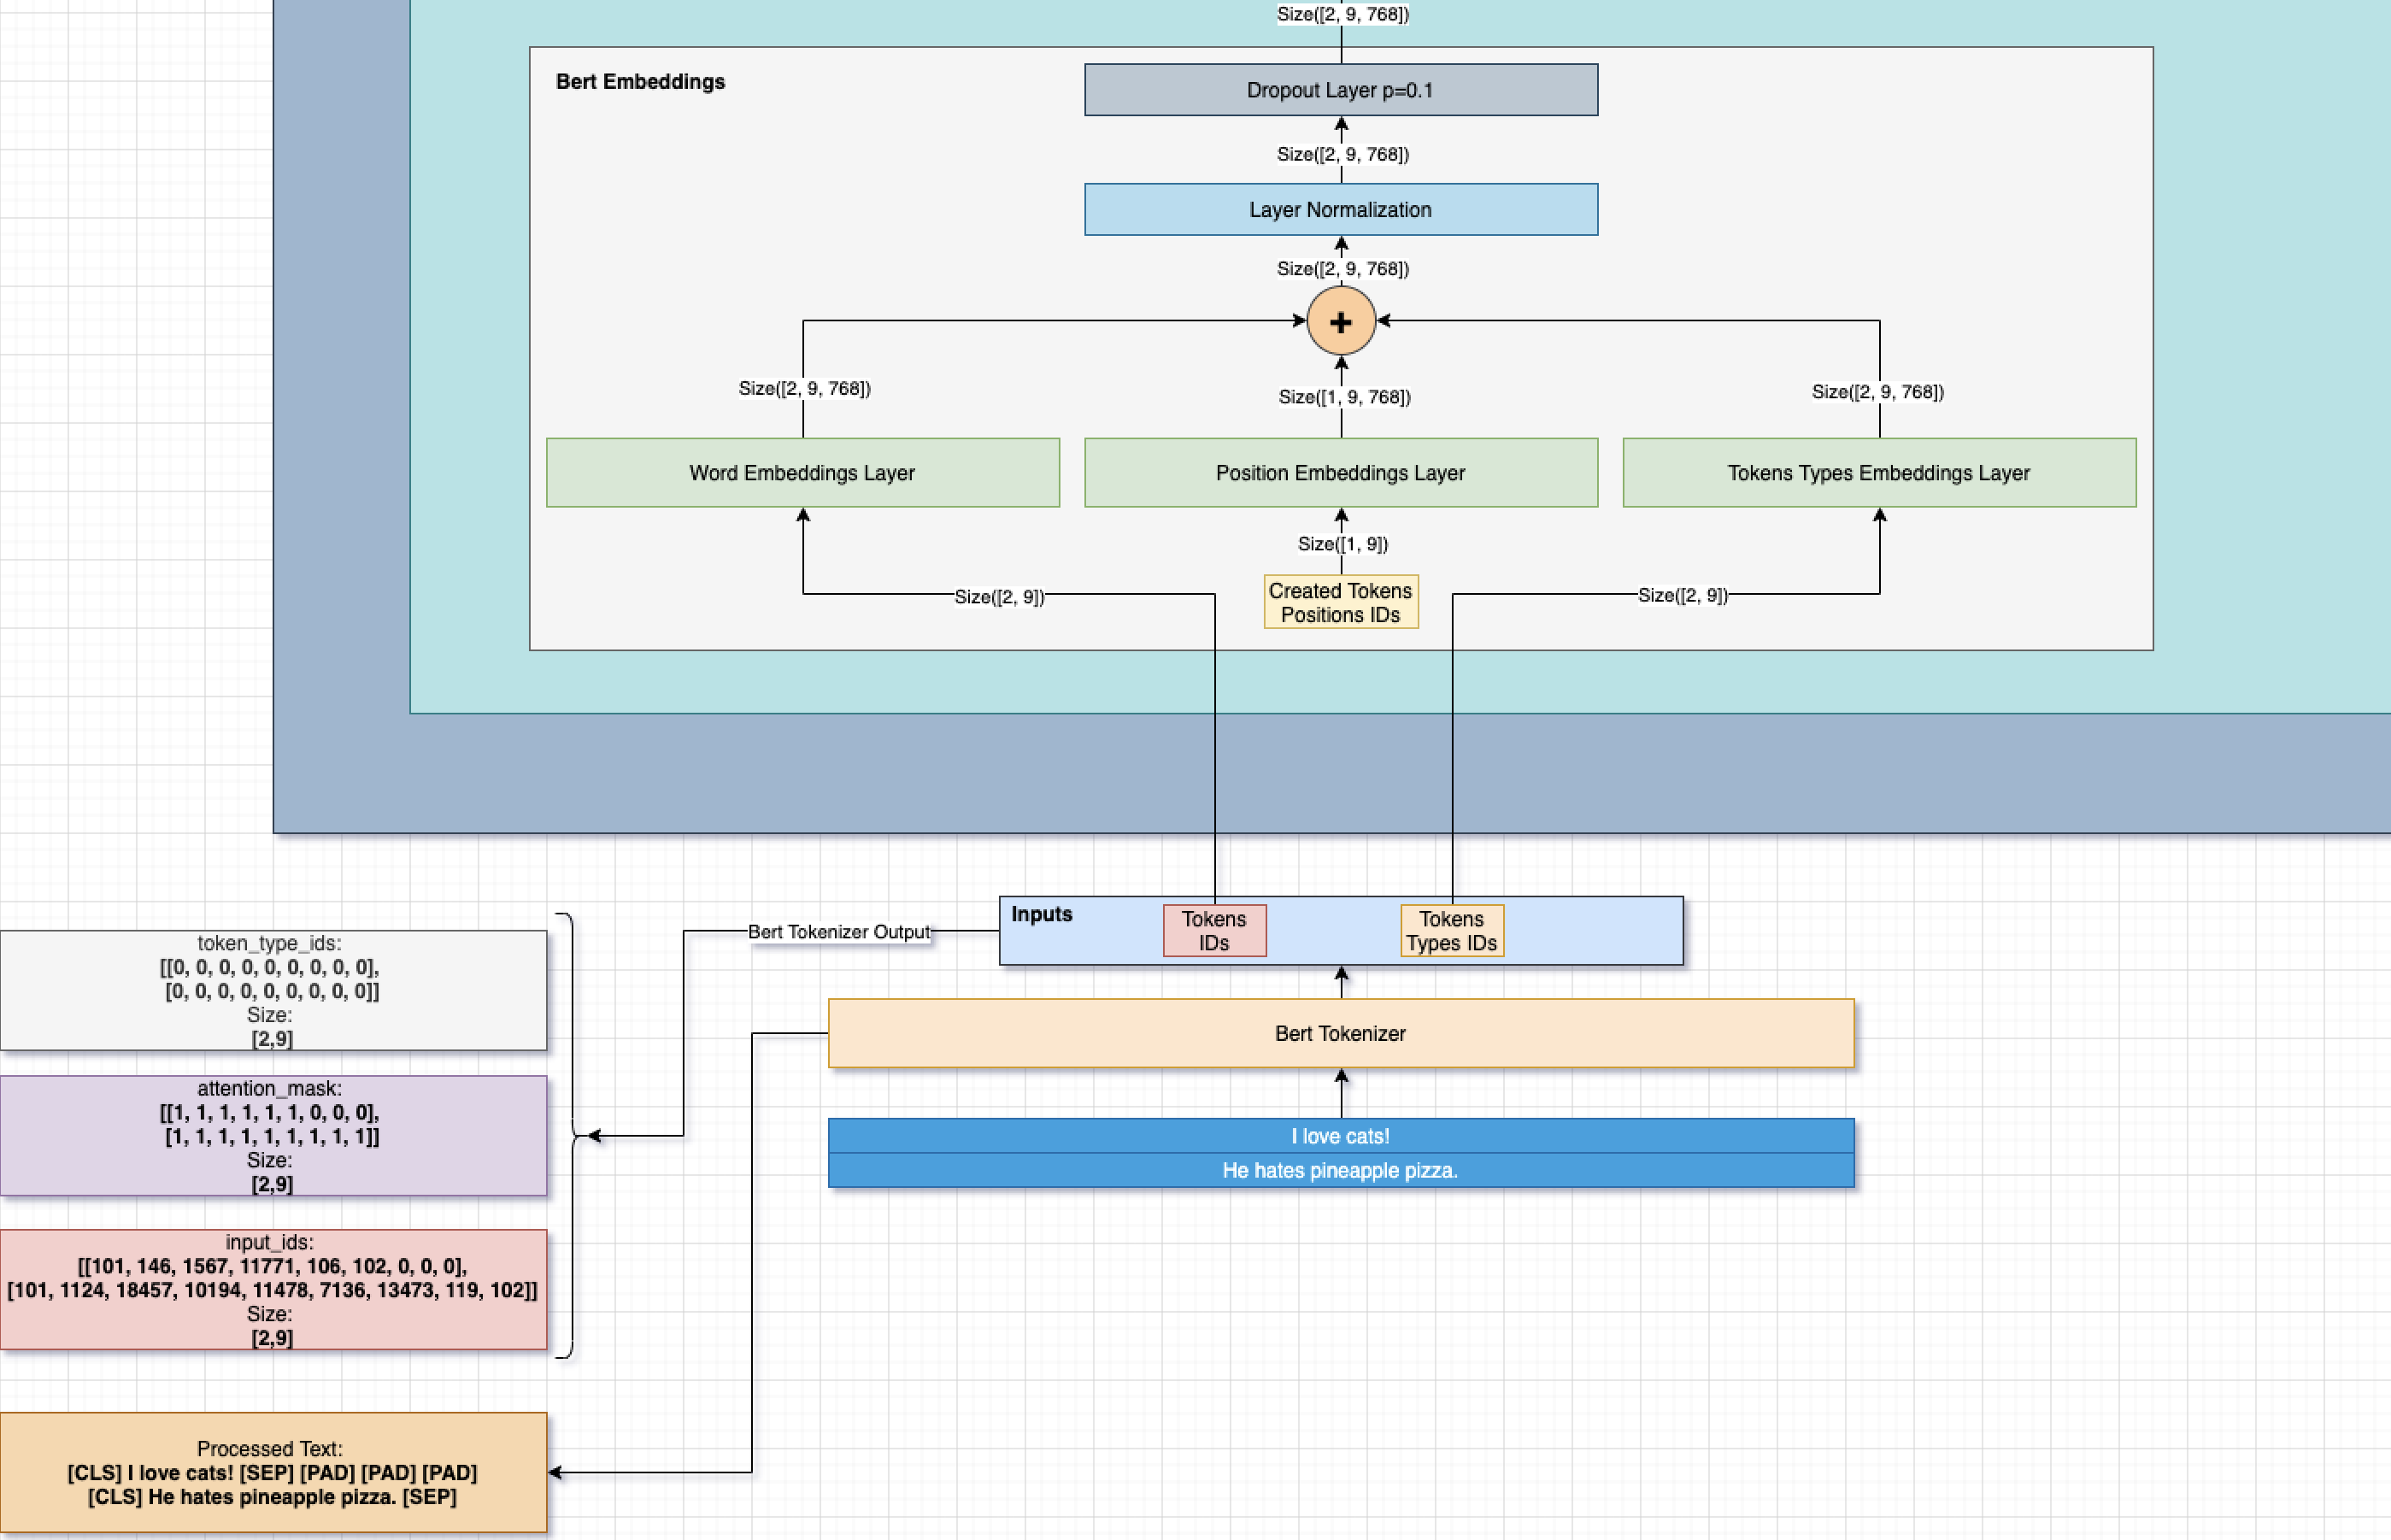Select the 'I love cats!' input row
Screen dimensions: 2391x1540
[1340, 1136]
